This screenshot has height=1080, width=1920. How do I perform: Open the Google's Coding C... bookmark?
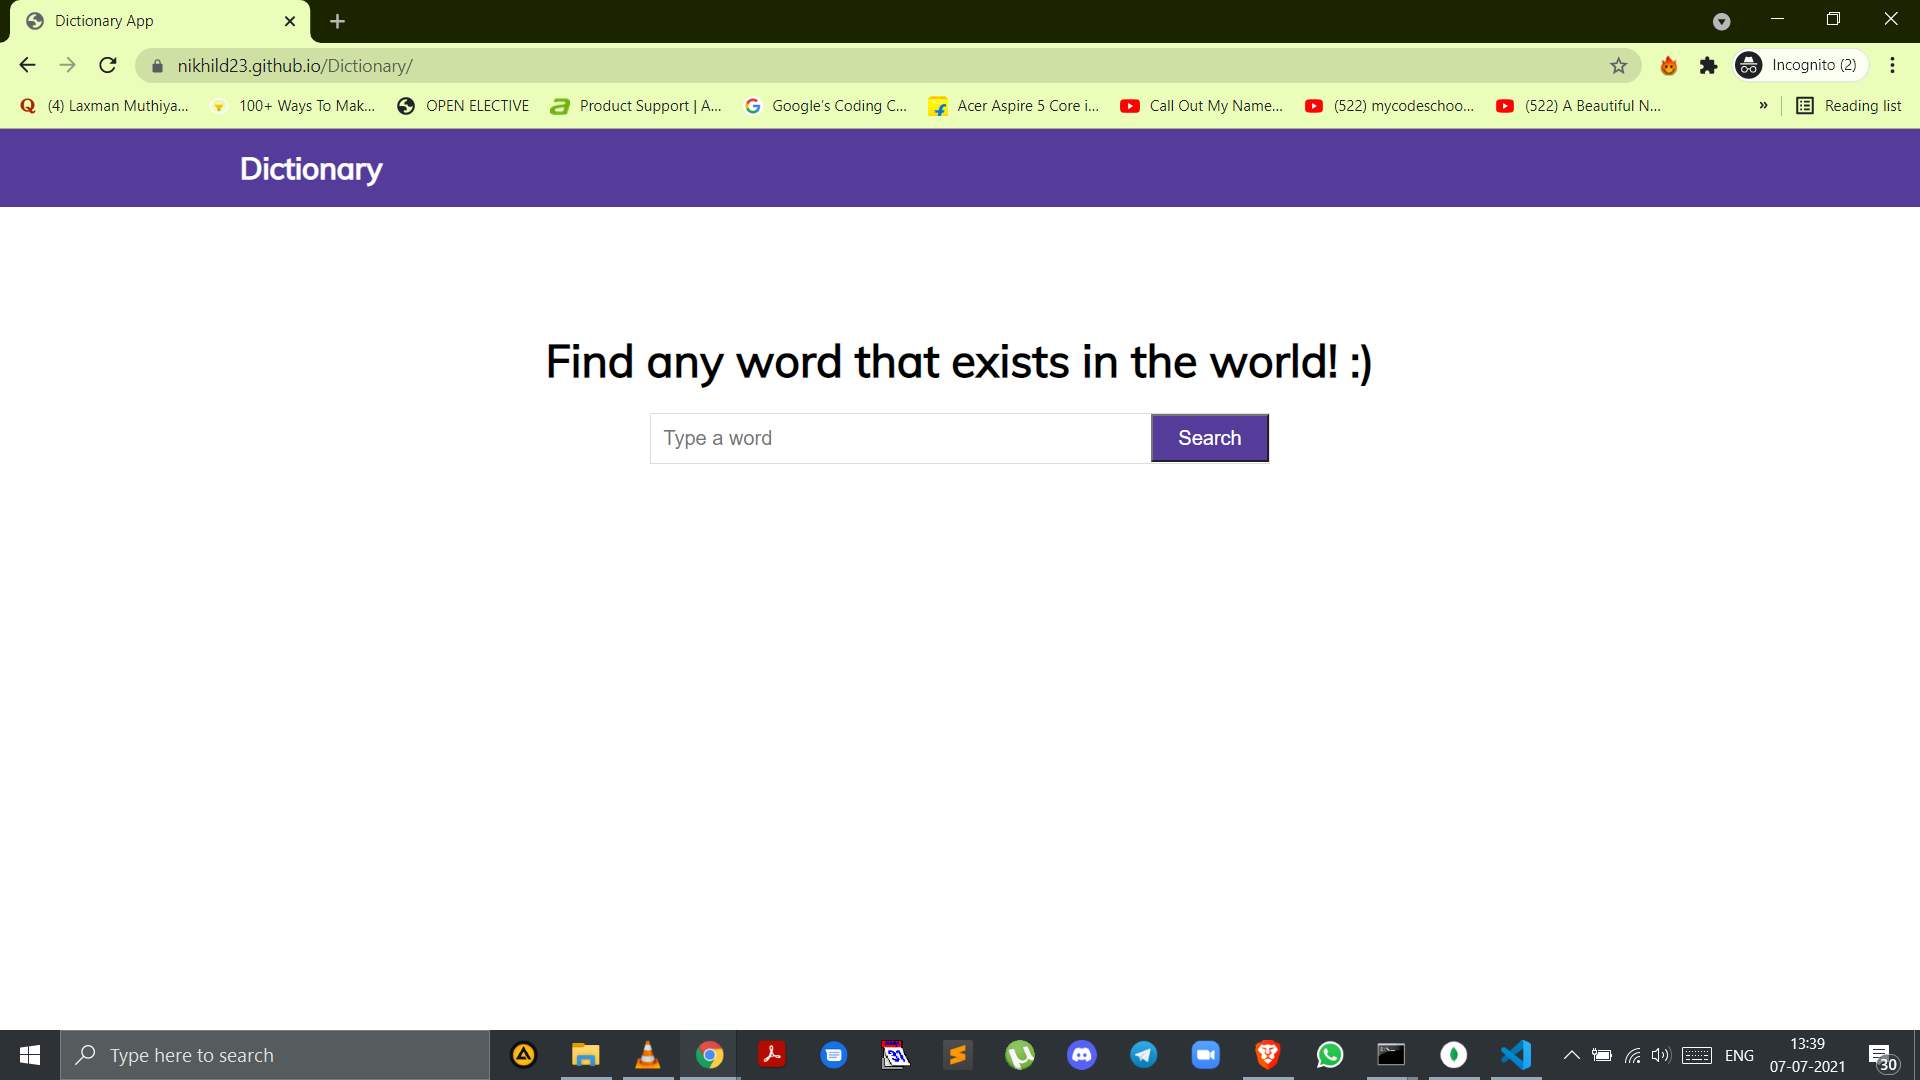(826, 106)
